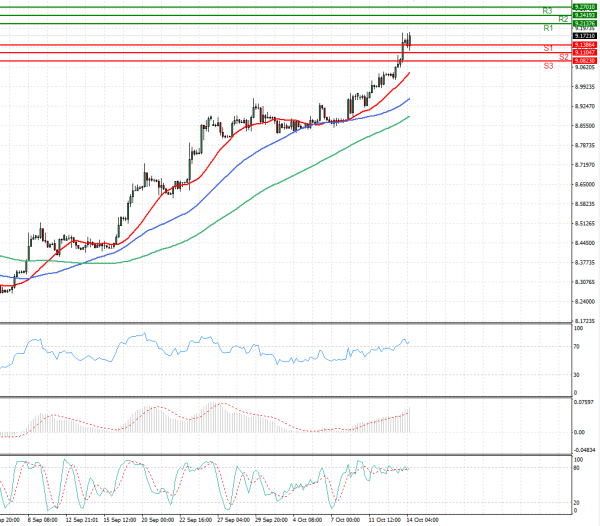600x526 pixels.
Task: Select the black current price tag 9.17210
Action: point(585,36)
